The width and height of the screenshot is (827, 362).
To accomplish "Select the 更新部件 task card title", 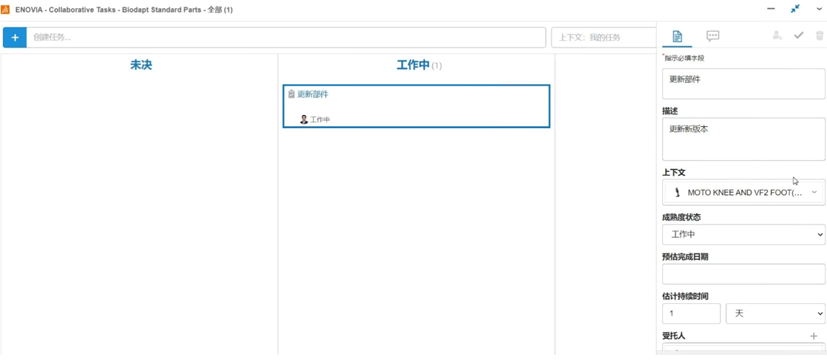I will pyautogui.click(x=313, y=94).
